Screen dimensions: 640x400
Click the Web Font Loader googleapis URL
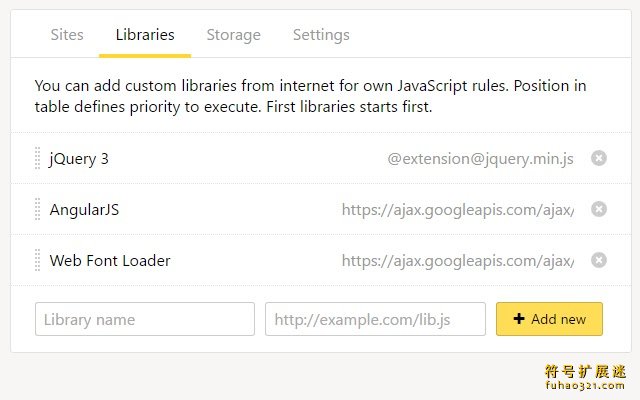[x=458, y=260]
